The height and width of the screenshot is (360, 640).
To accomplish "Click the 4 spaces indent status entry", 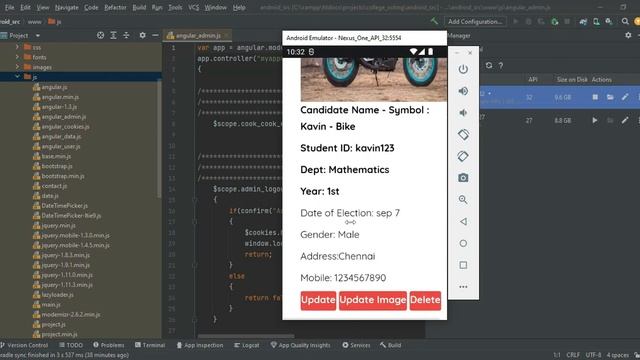I will click(x=617, y=355).
